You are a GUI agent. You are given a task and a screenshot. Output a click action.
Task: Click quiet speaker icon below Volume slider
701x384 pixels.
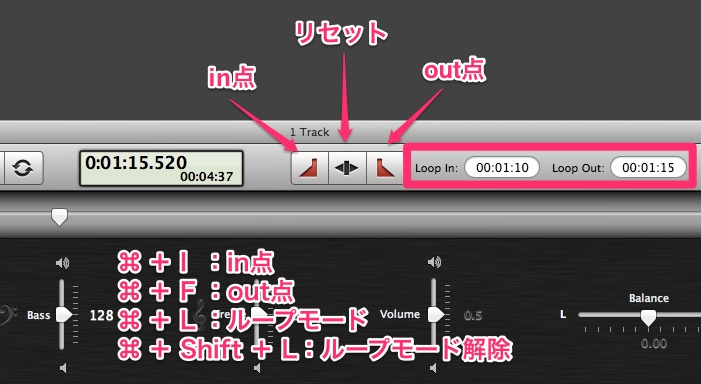coord(433,368)
